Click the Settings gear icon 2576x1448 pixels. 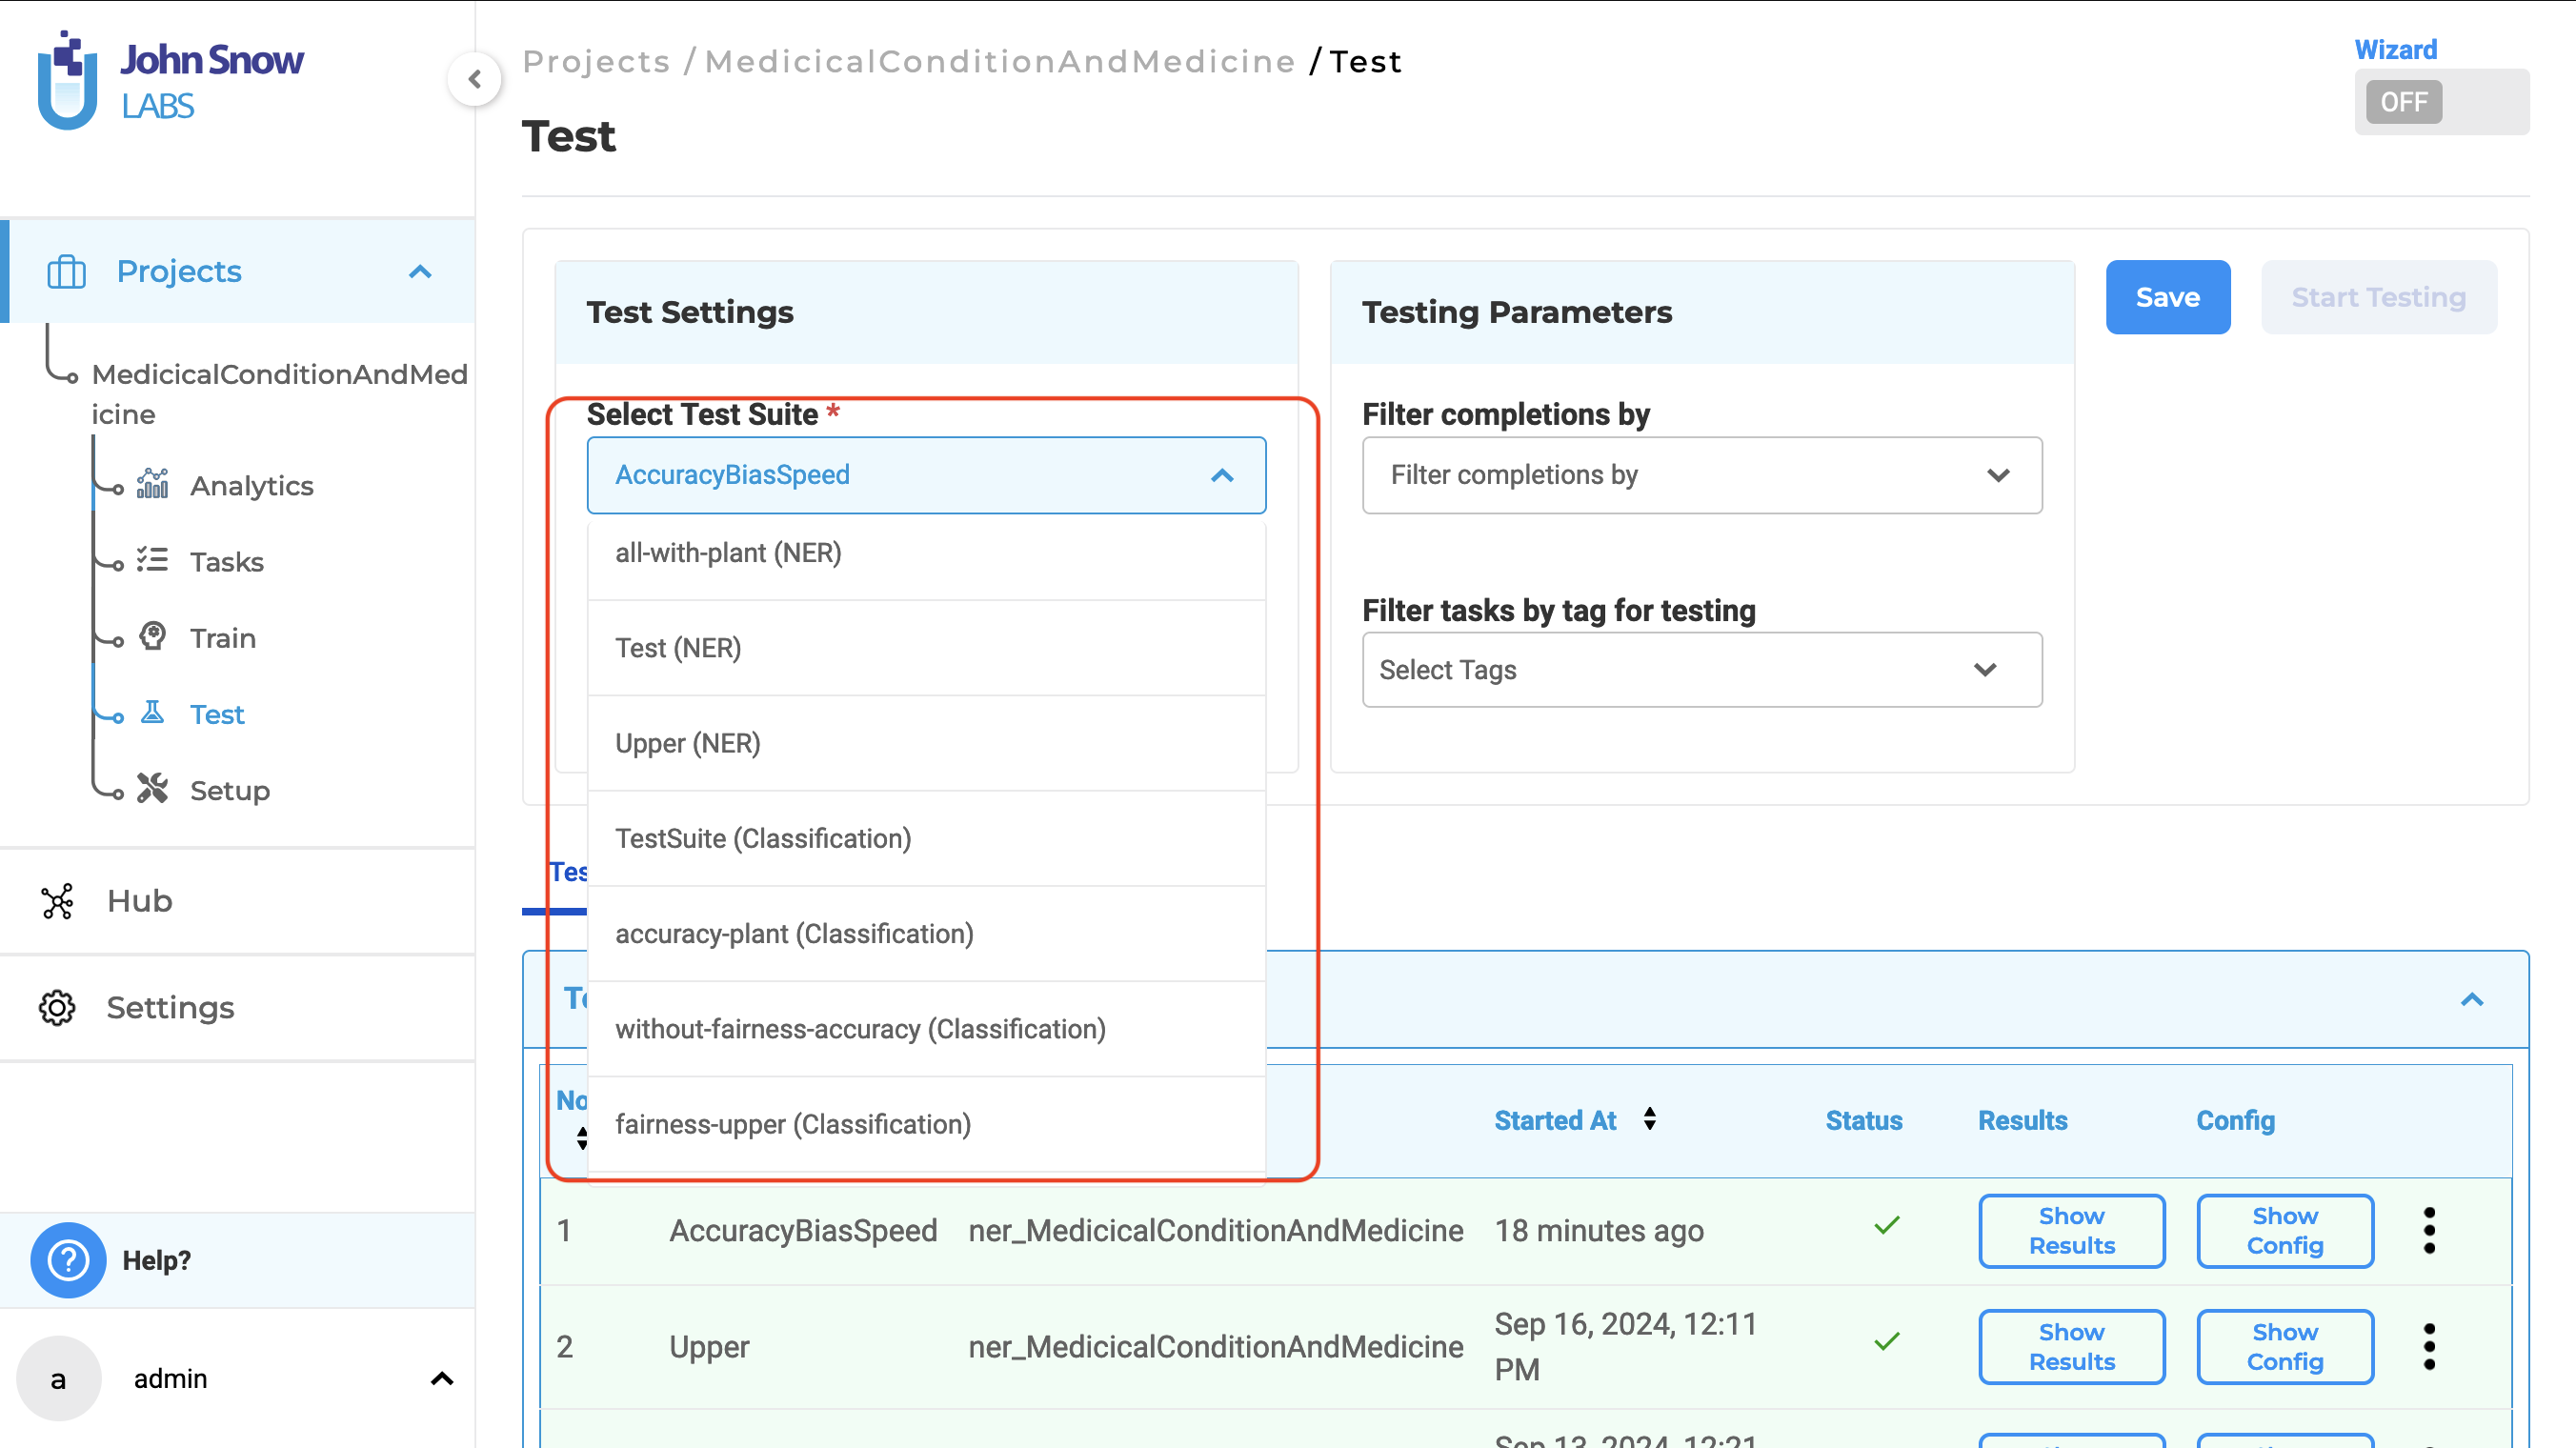click(57, 1008)
